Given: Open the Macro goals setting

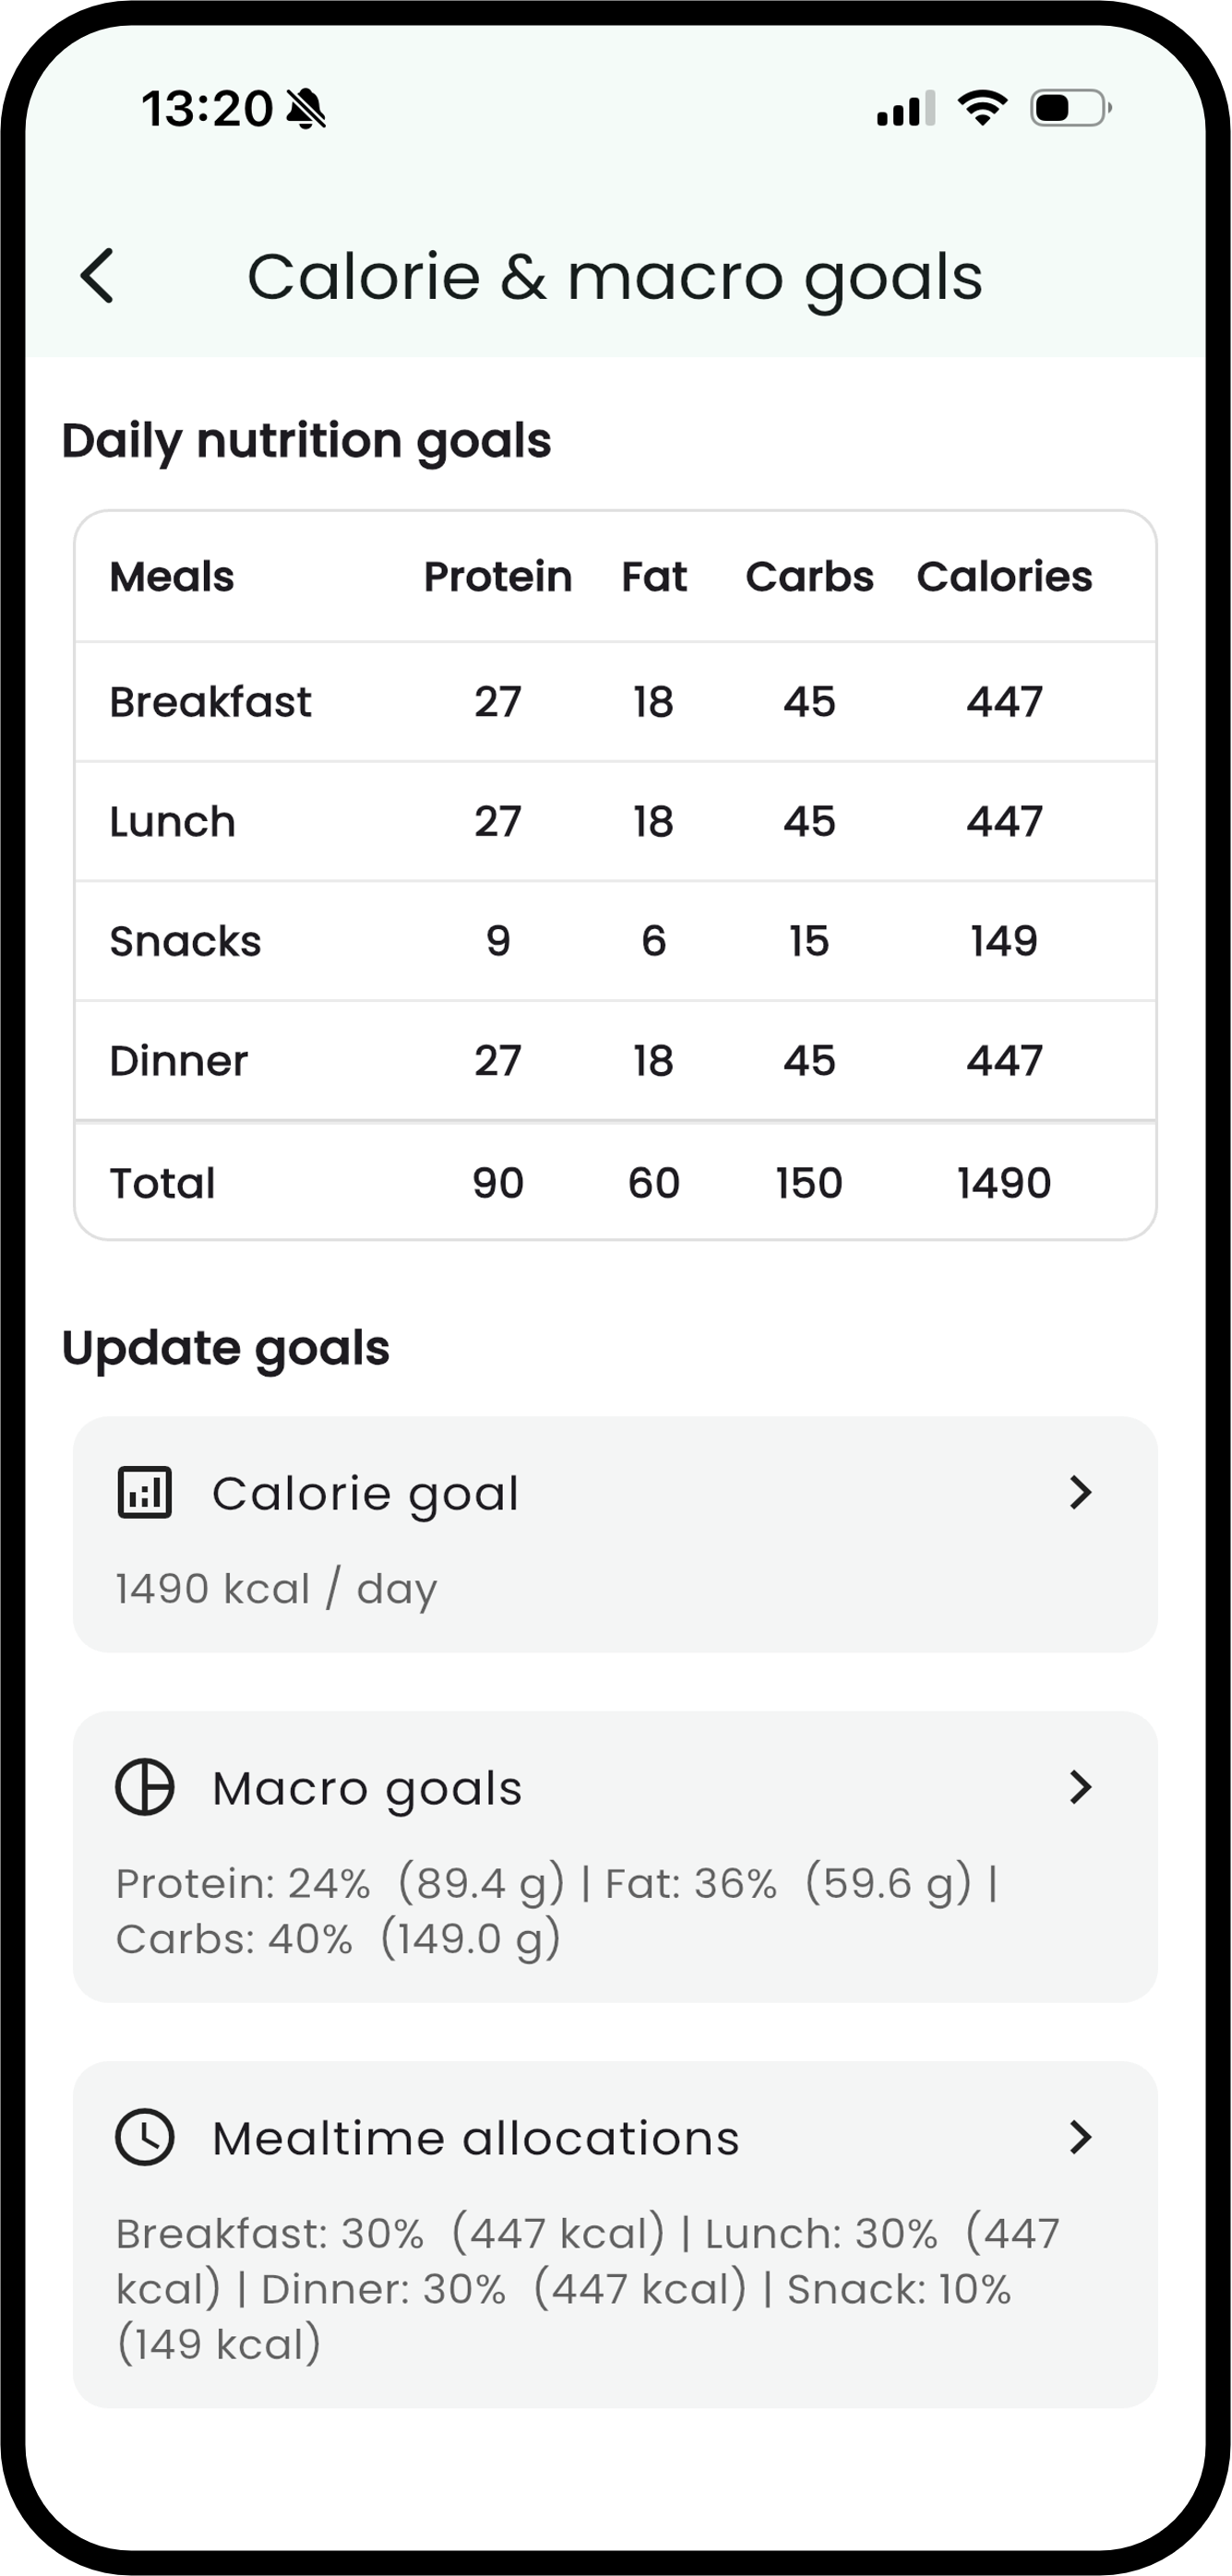Looking at the screenshot, I should click(x=616, y=1857).
